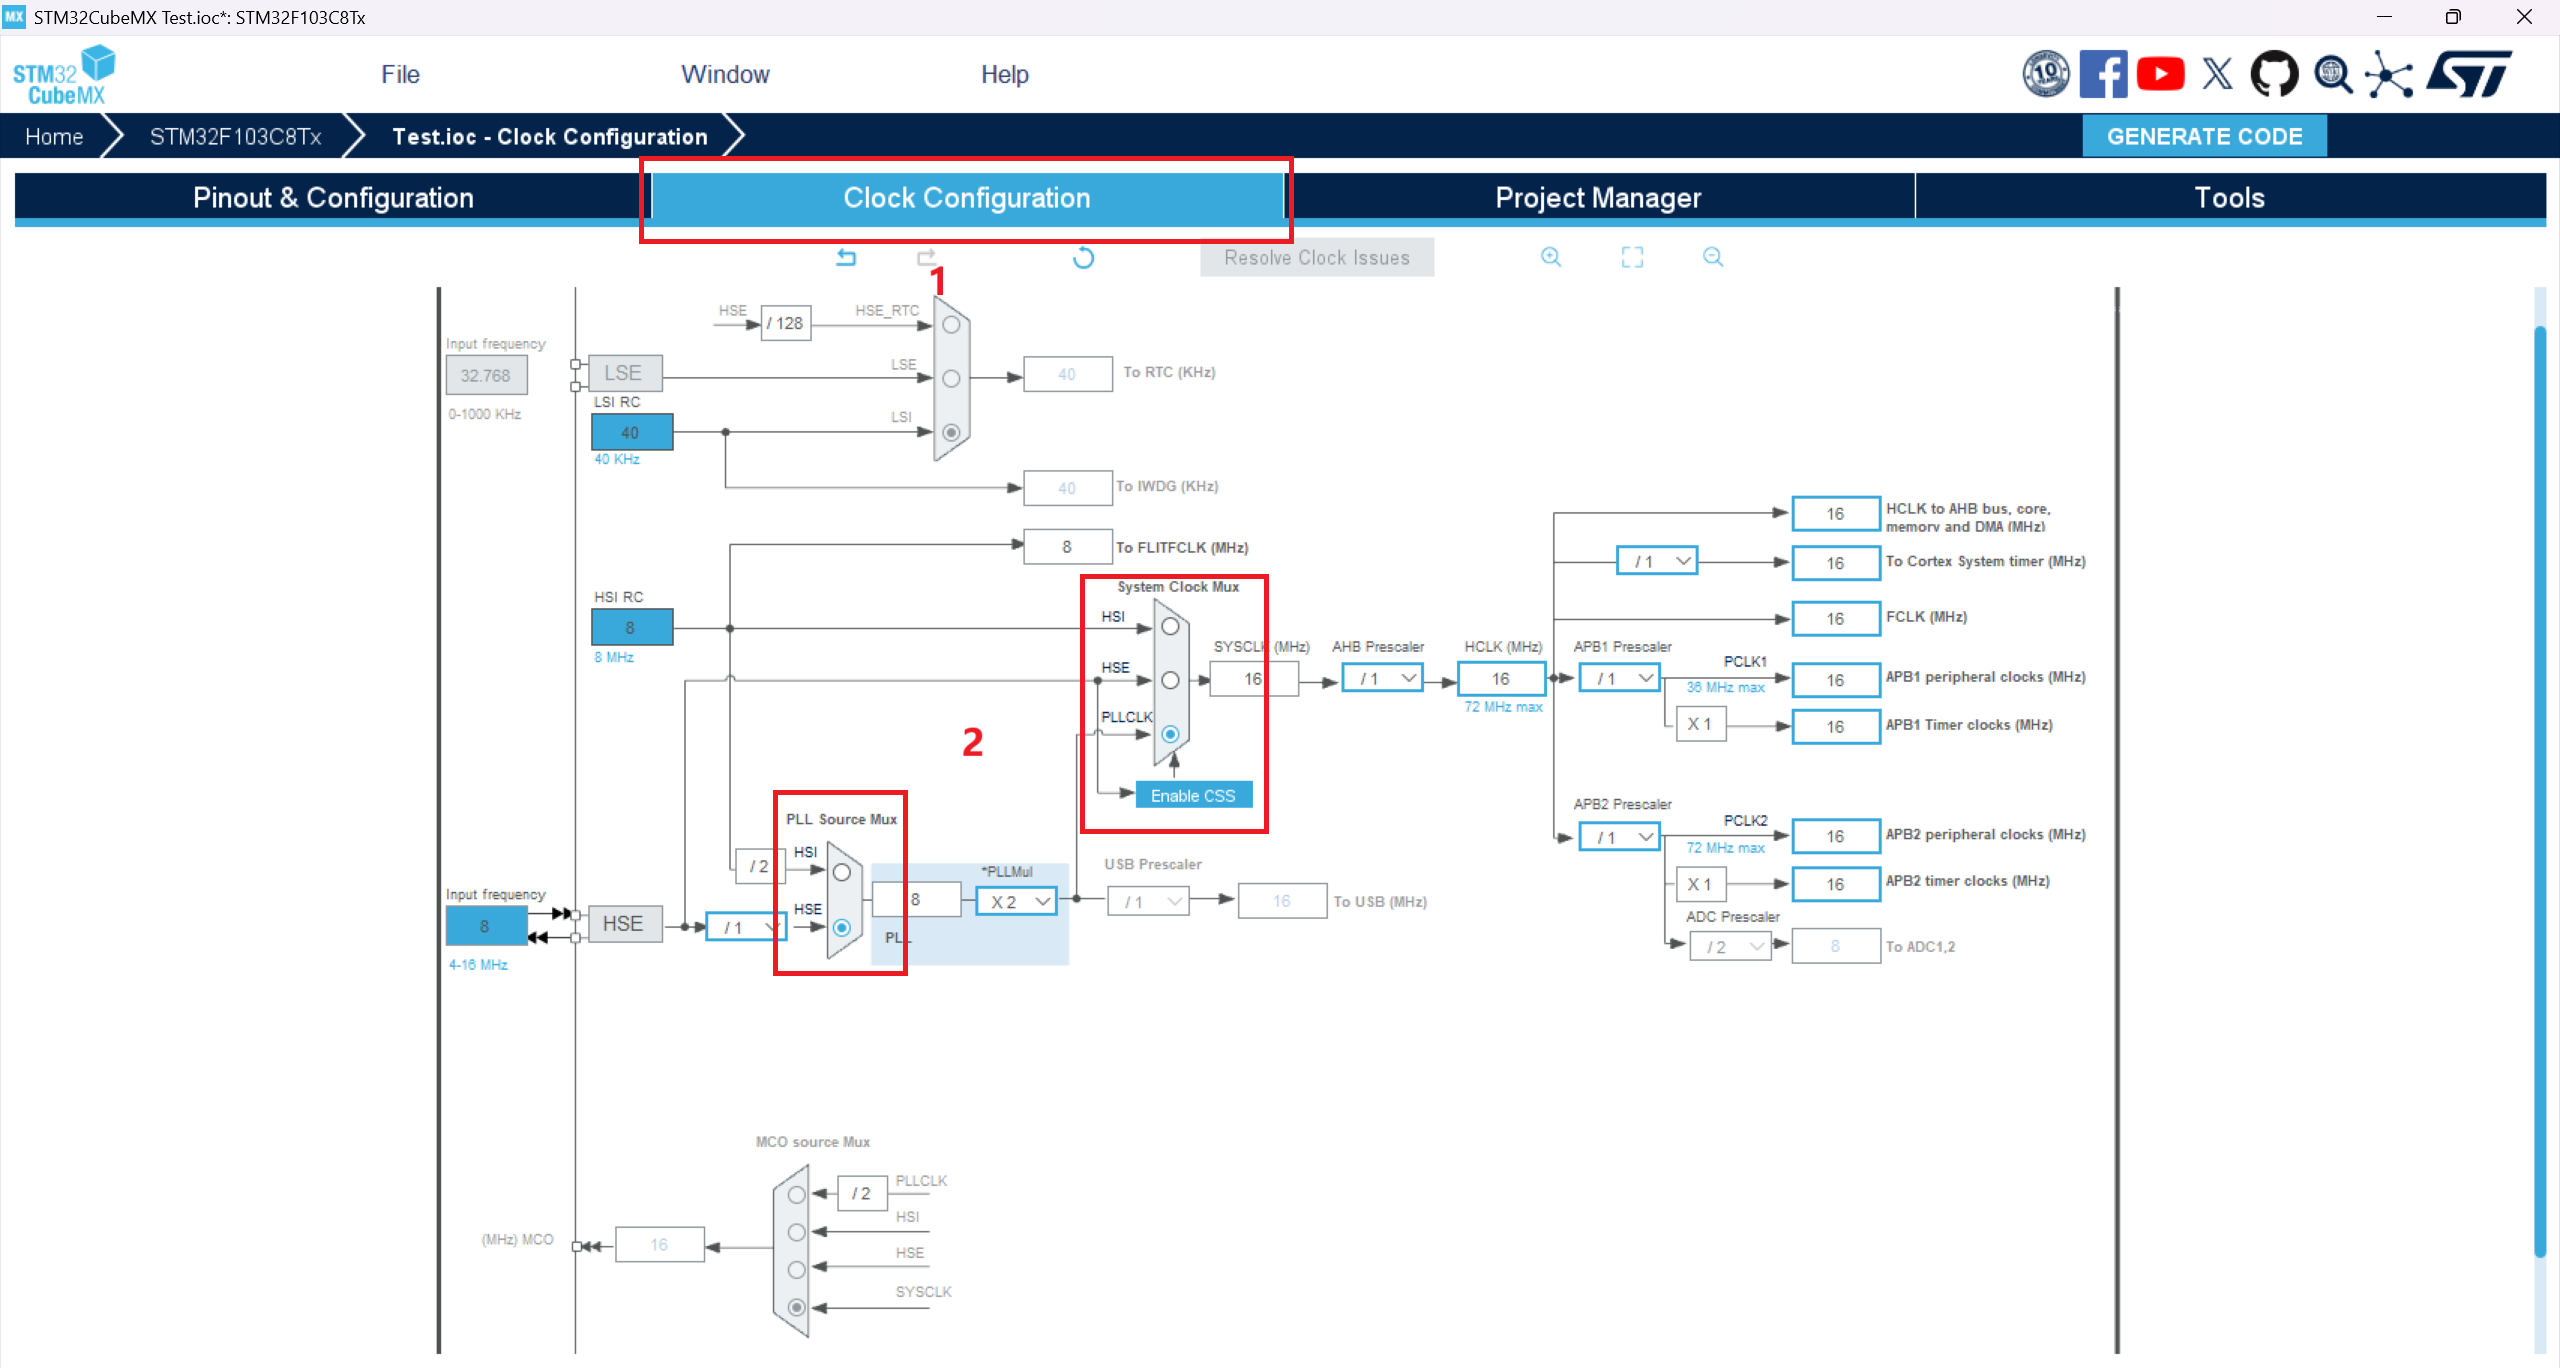
Task: Click the undo arrow icon
Action: tap(846, 257)
